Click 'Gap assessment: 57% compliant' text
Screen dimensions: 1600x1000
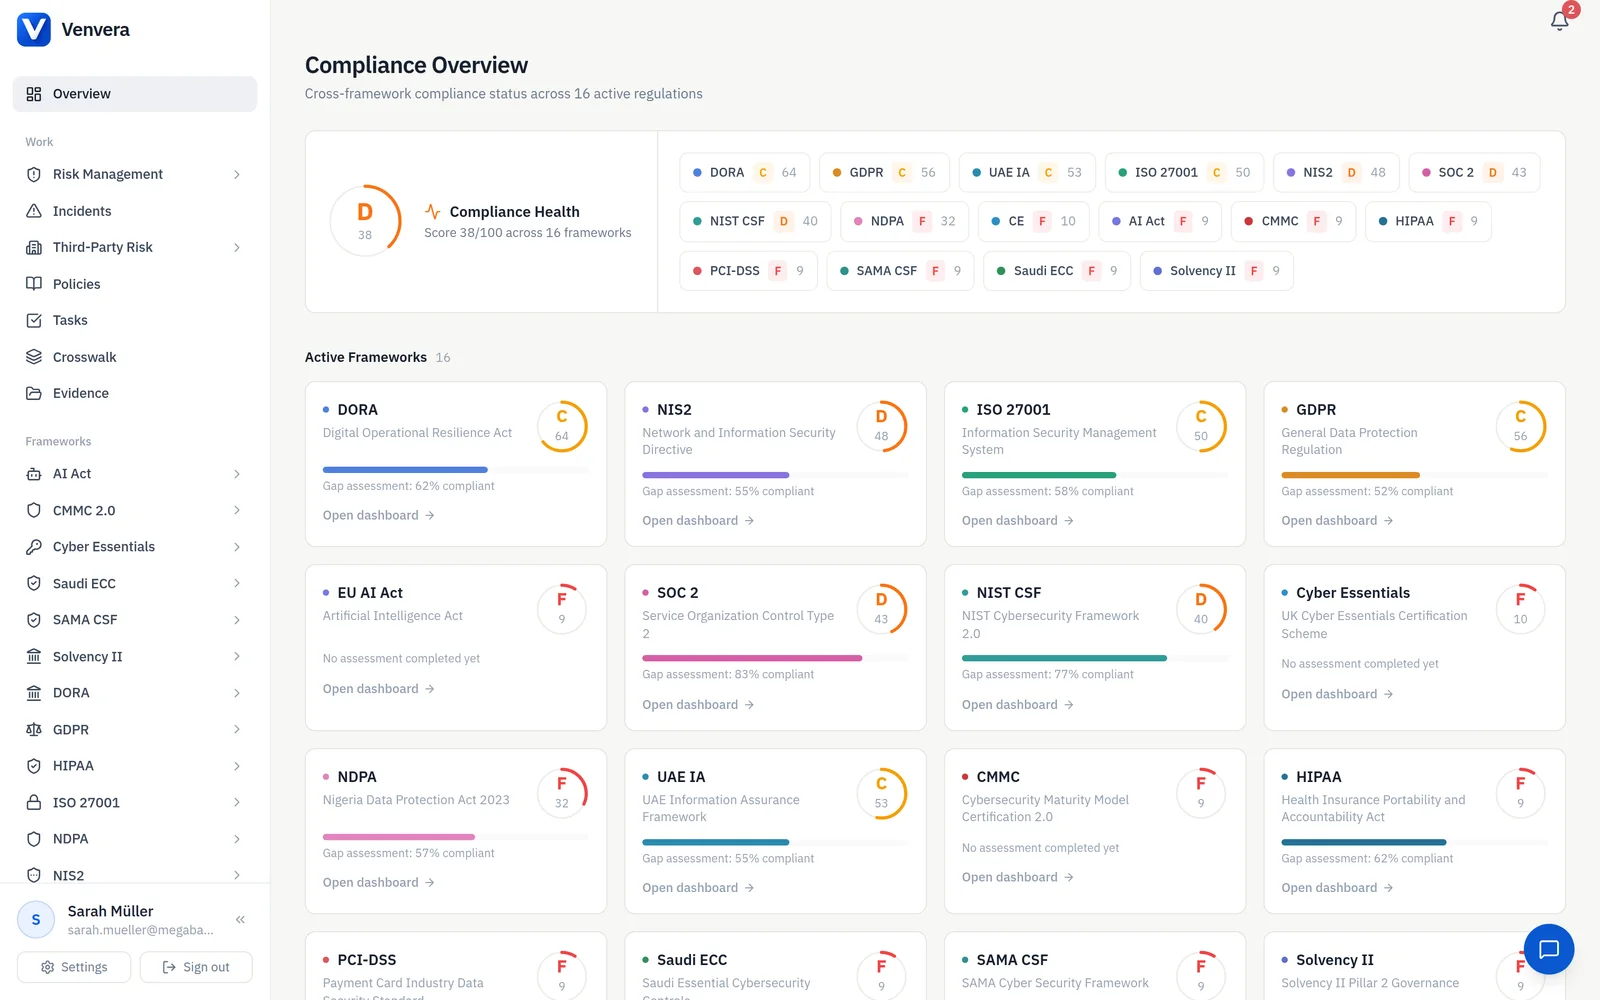tap(408, 853)
